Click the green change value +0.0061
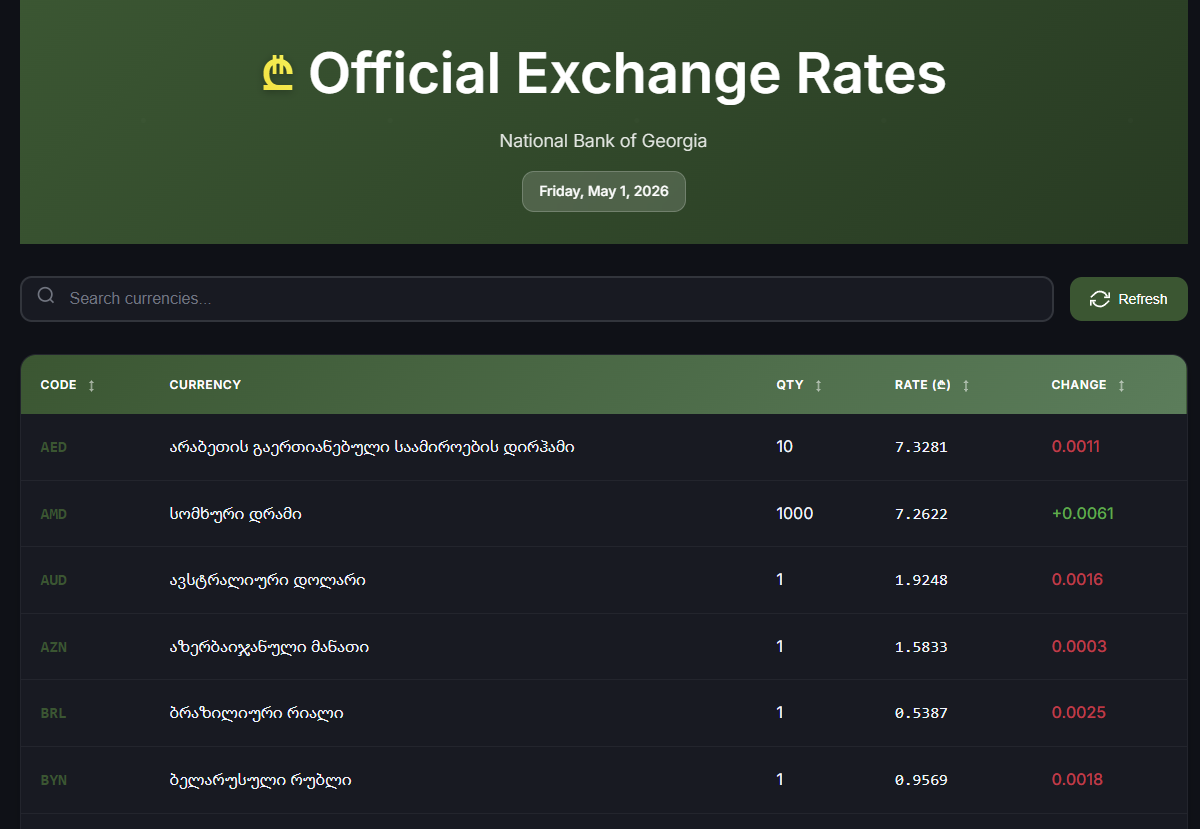Image resolution: width=1200 pixels, height=829 pixels. tap(1083, 514)
